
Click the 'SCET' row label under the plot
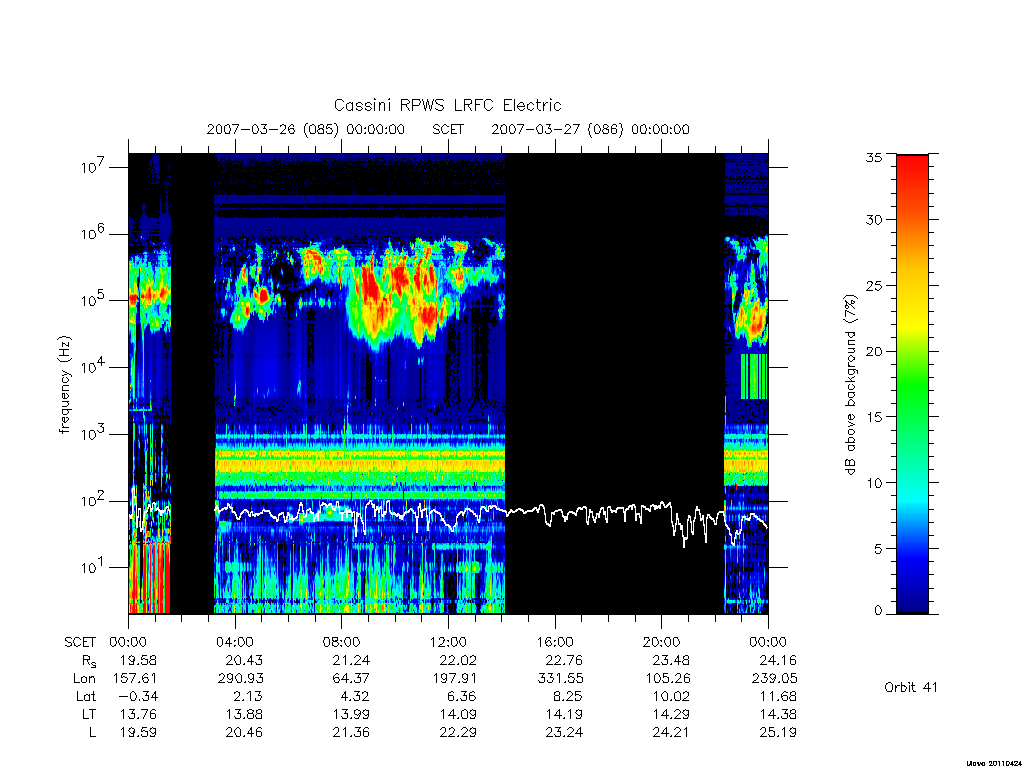(x=80, y=643)
